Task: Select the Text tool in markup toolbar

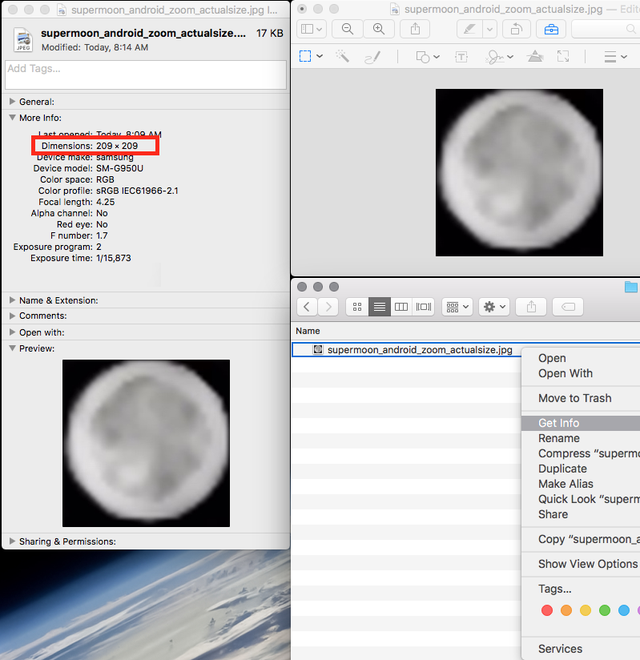Action: (461, 57)
